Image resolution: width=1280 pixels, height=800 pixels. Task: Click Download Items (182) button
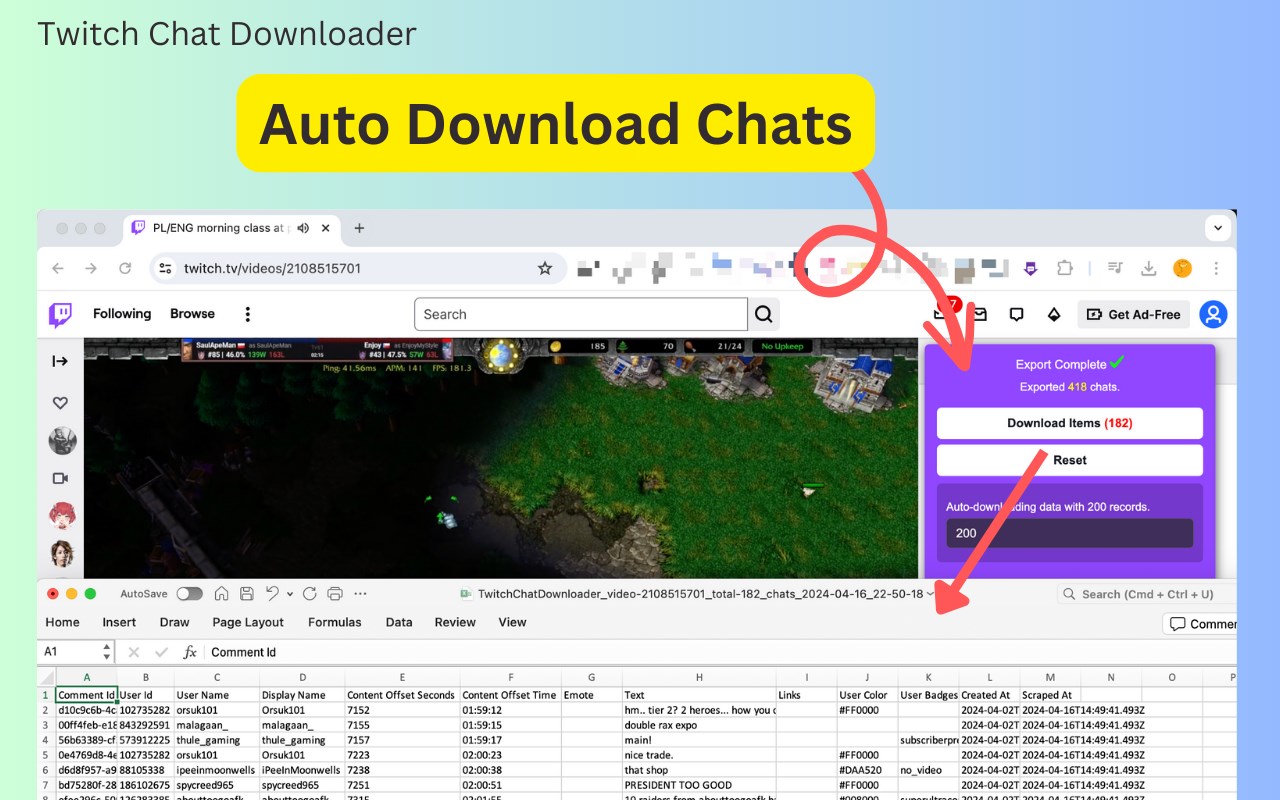tap(1070, 423)
